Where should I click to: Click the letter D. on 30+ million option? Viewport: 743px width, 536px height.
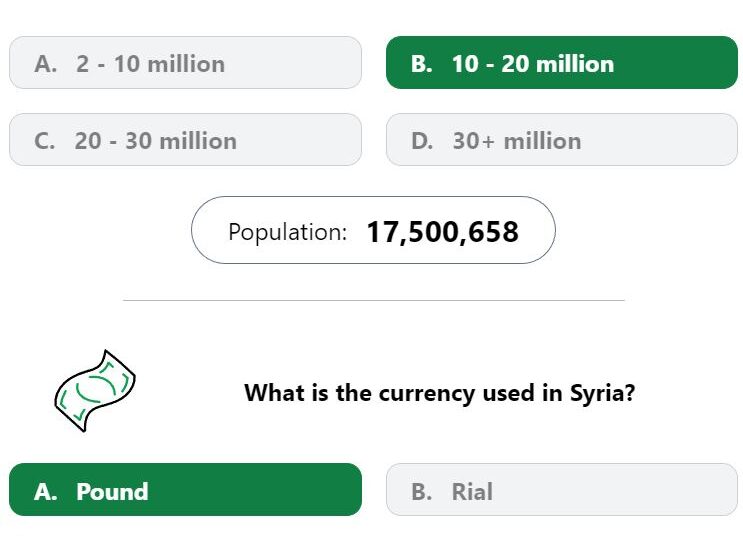[x=422, y=141]
